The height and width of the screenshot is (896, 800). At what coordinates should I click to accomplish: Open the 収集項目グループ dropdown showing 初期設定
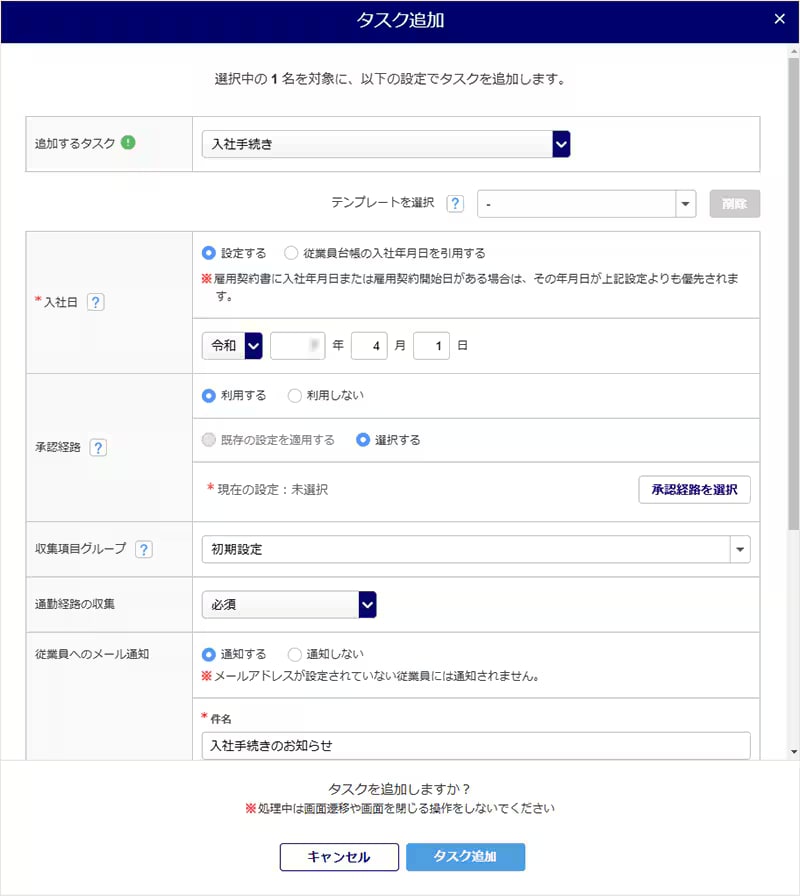475,549
